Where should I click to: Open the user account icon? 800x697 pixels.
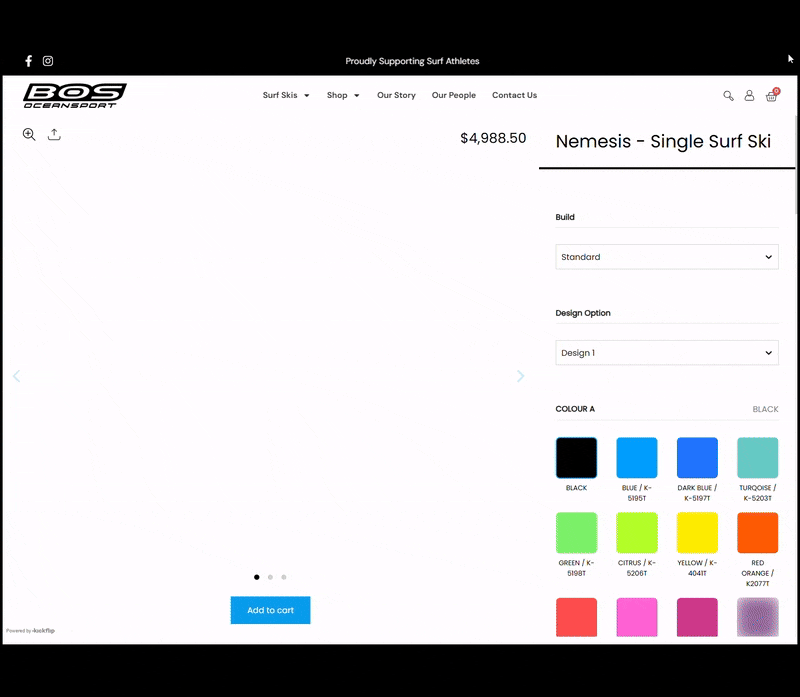tap(749, 96)
